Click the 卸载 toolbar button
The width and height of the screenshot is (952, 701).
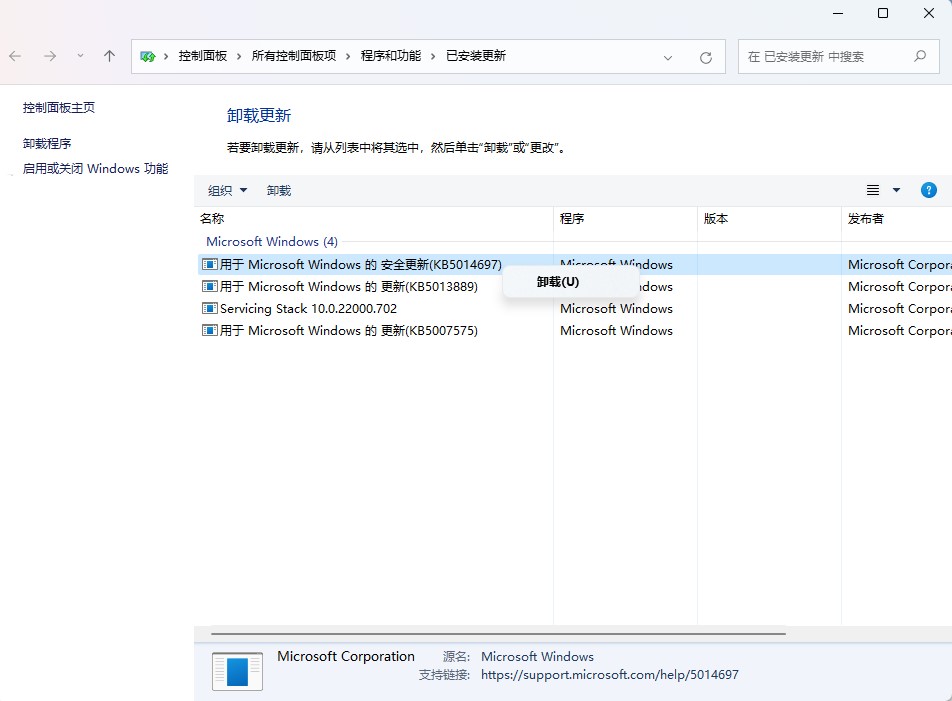point(279,191)
